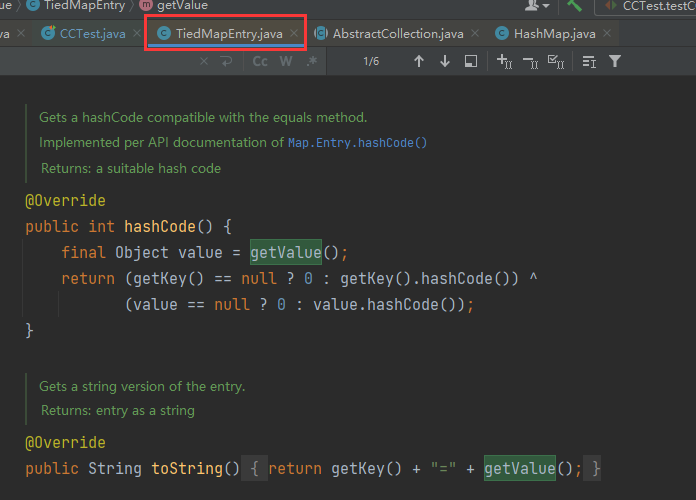Screen dimensions: 696x500
Task: Select all search occurrences
Action: click(556, 61)
